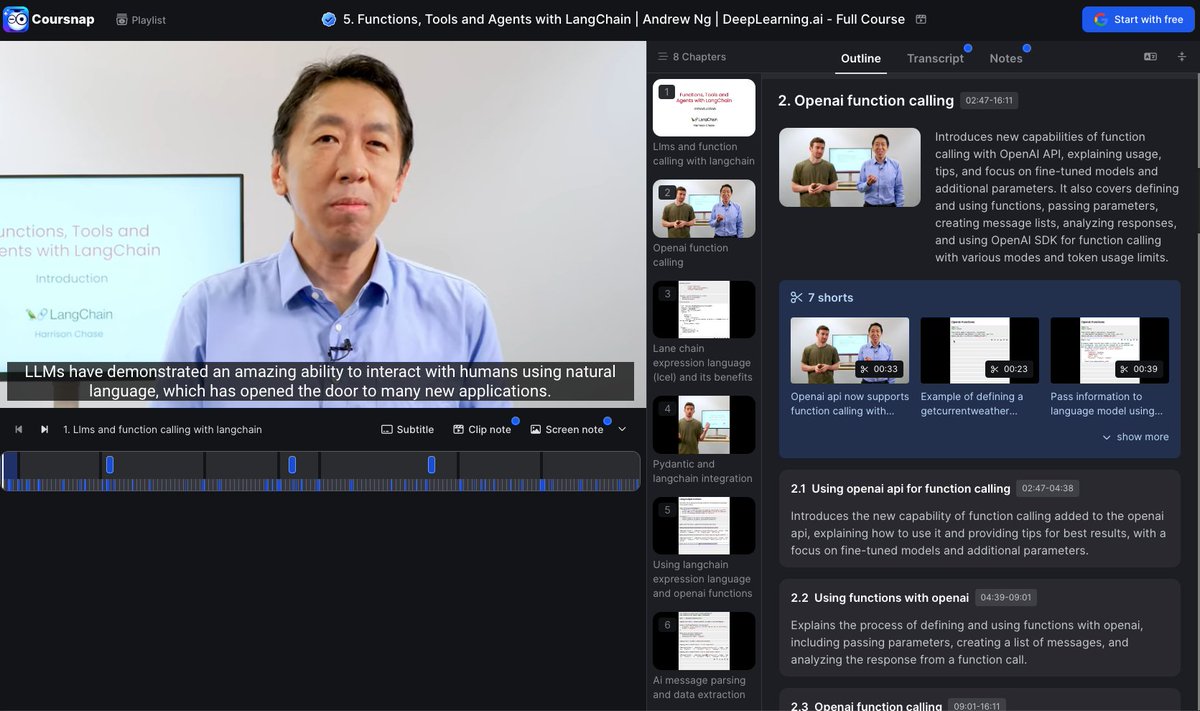The image size is (1200, 711).
Task: Open chapter 4 Pydantic and langchain thumbnail
Action: 704,425
